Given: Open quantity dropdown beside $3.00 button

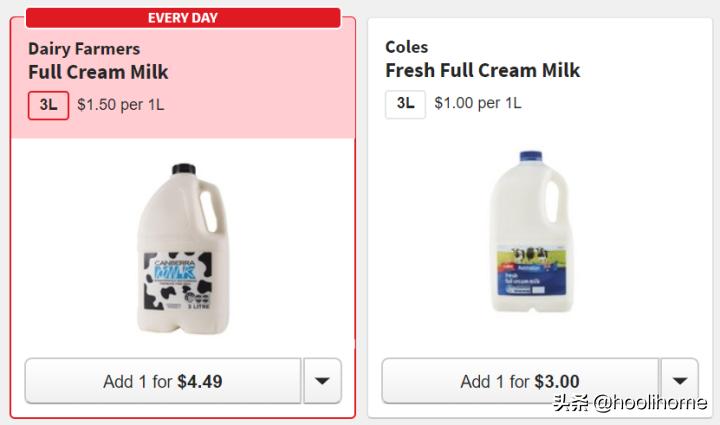Looking at the screenshot, I should pyautogui.click(x=679, y=381).
